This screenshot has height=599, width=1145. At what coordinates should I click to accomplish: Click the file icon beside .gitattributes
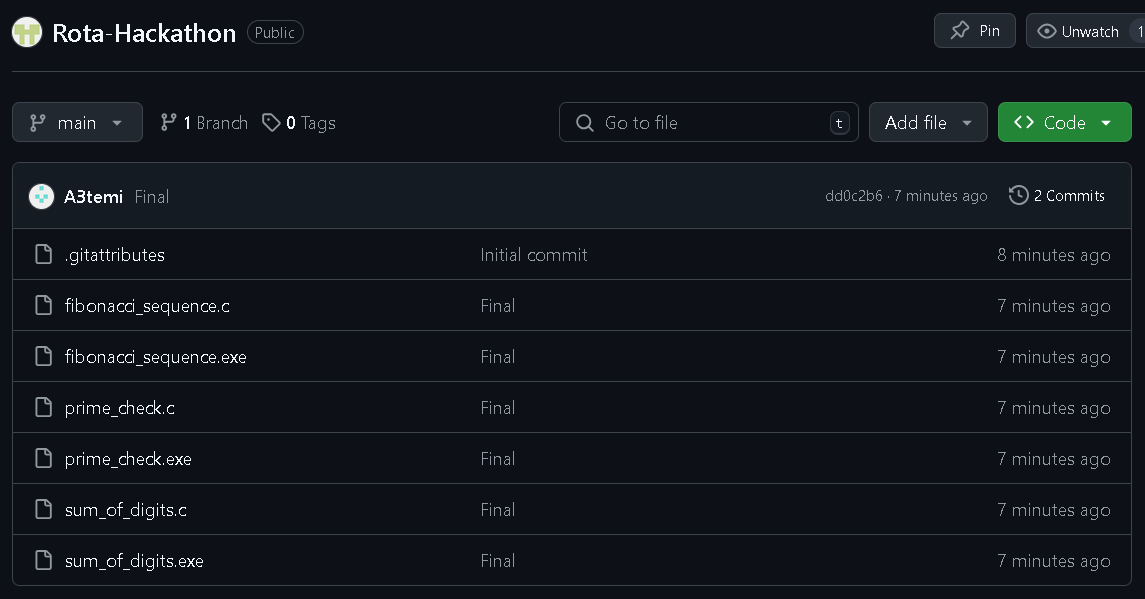[43, 254]
